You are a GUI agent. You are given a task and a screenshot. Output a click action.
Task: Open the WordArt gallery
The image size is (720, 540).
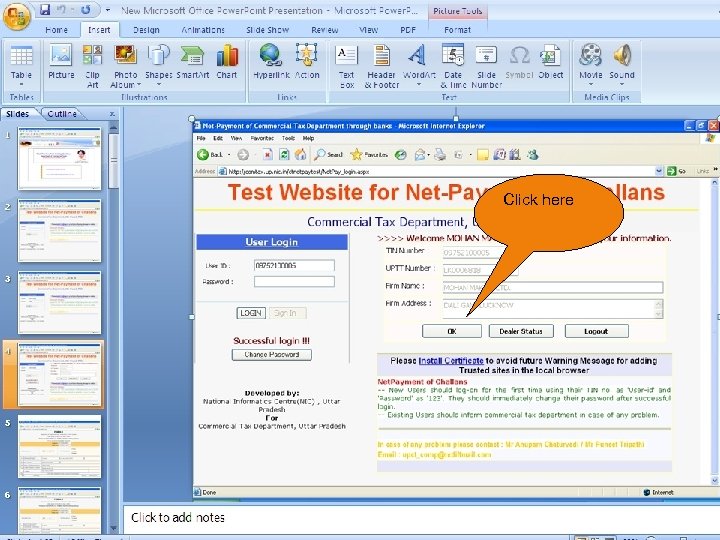418,67
